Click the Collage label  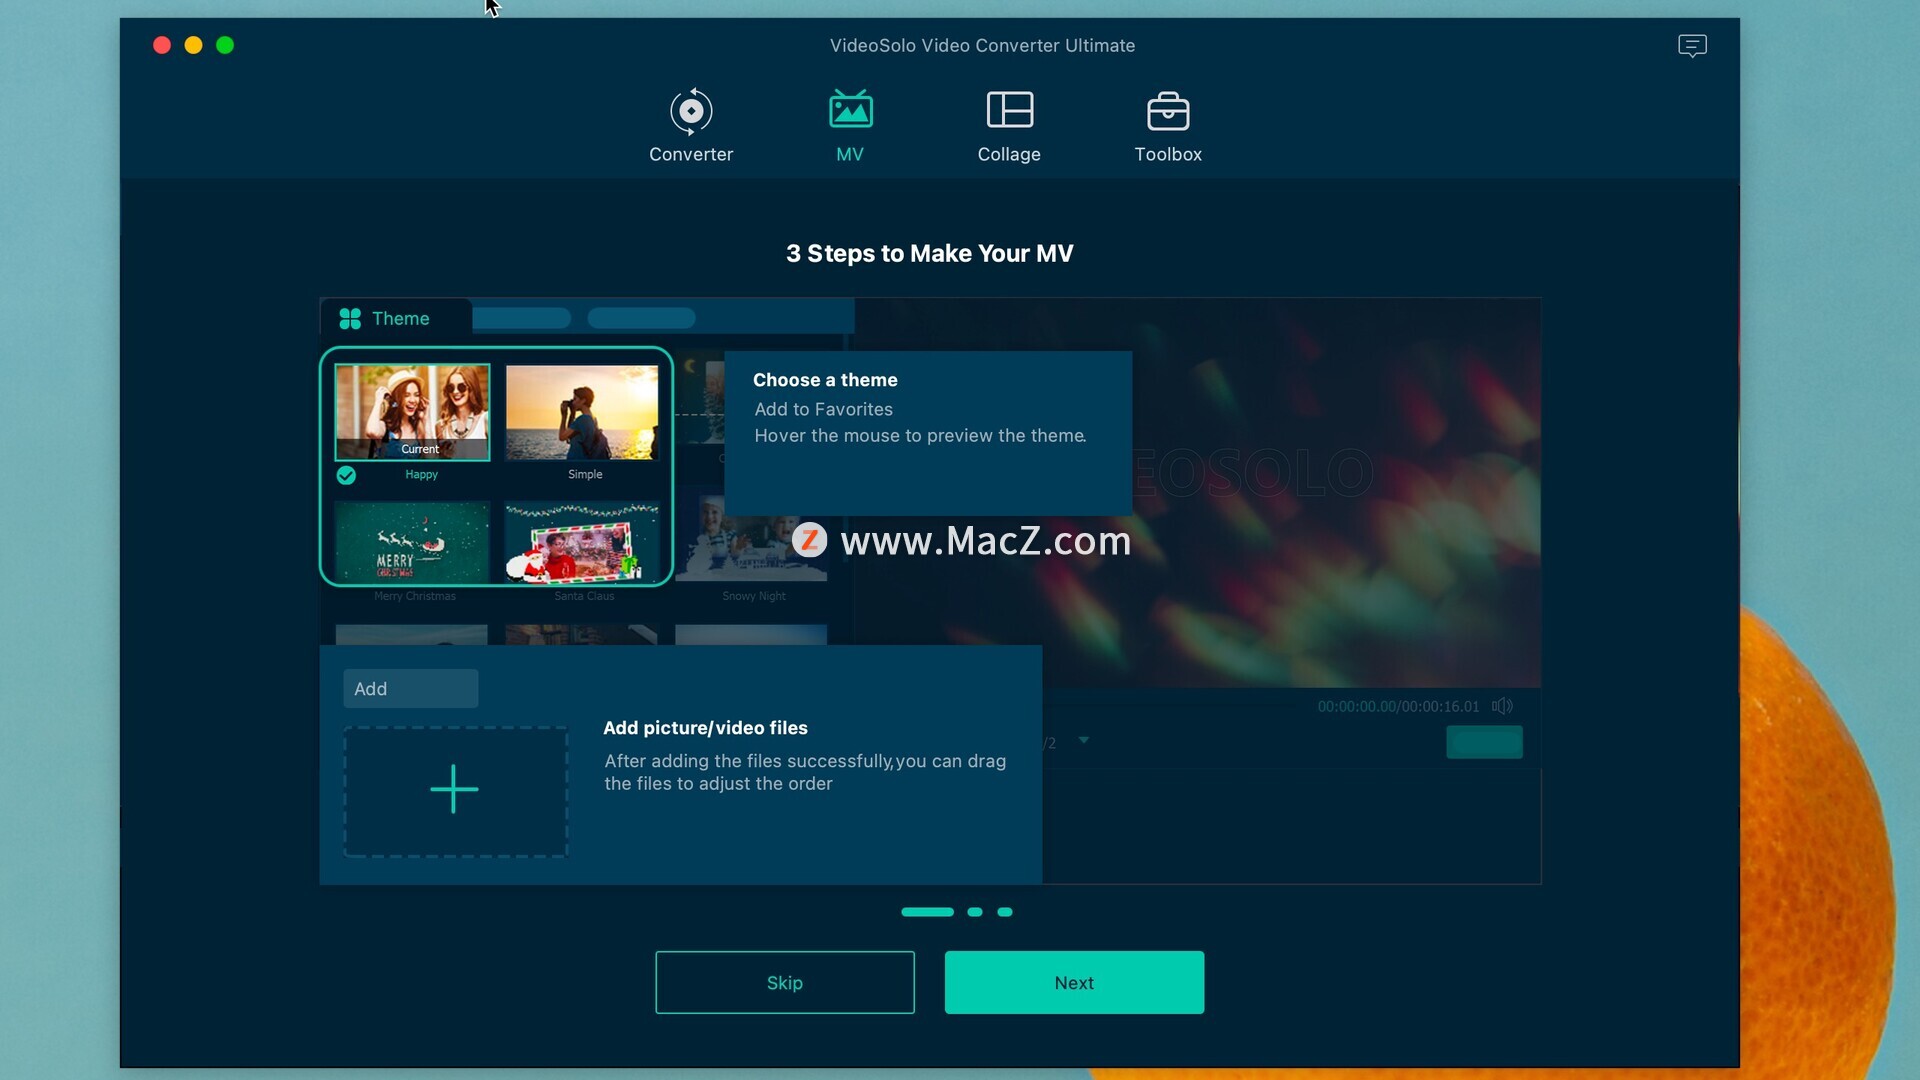(x=1009, y=154)
